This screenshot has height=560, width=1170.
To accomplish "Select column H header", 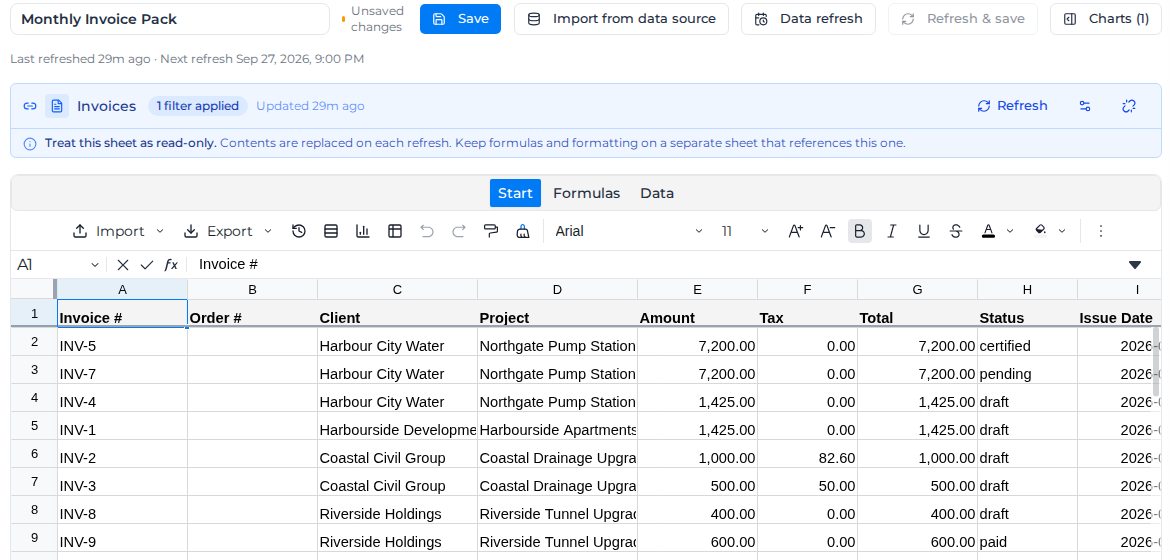I will 1027,290.
